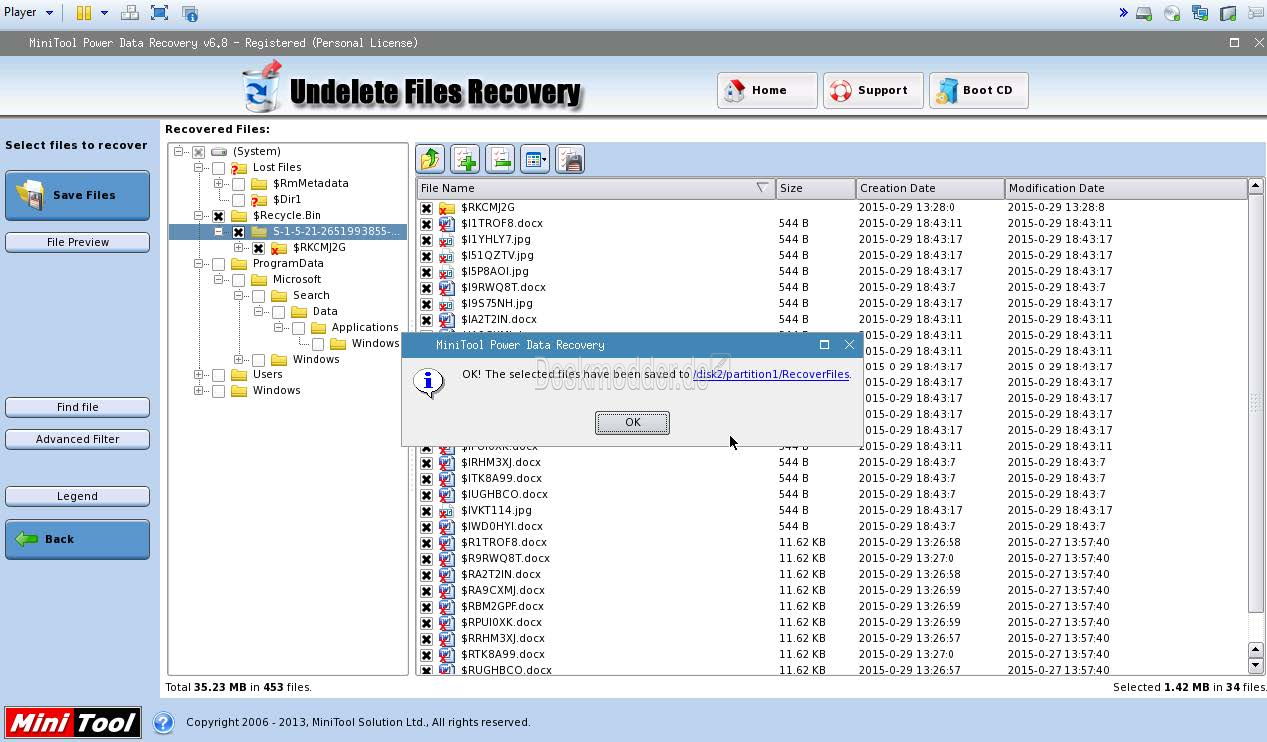This screenshot has height=742, width=1267.
Task: Collapse the ProgramData tree node
Action: [x=199, y=263]
